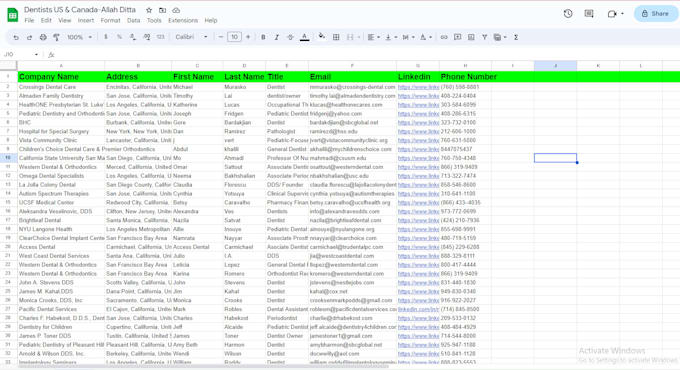Open text rotation dropdown

point(425,37)
